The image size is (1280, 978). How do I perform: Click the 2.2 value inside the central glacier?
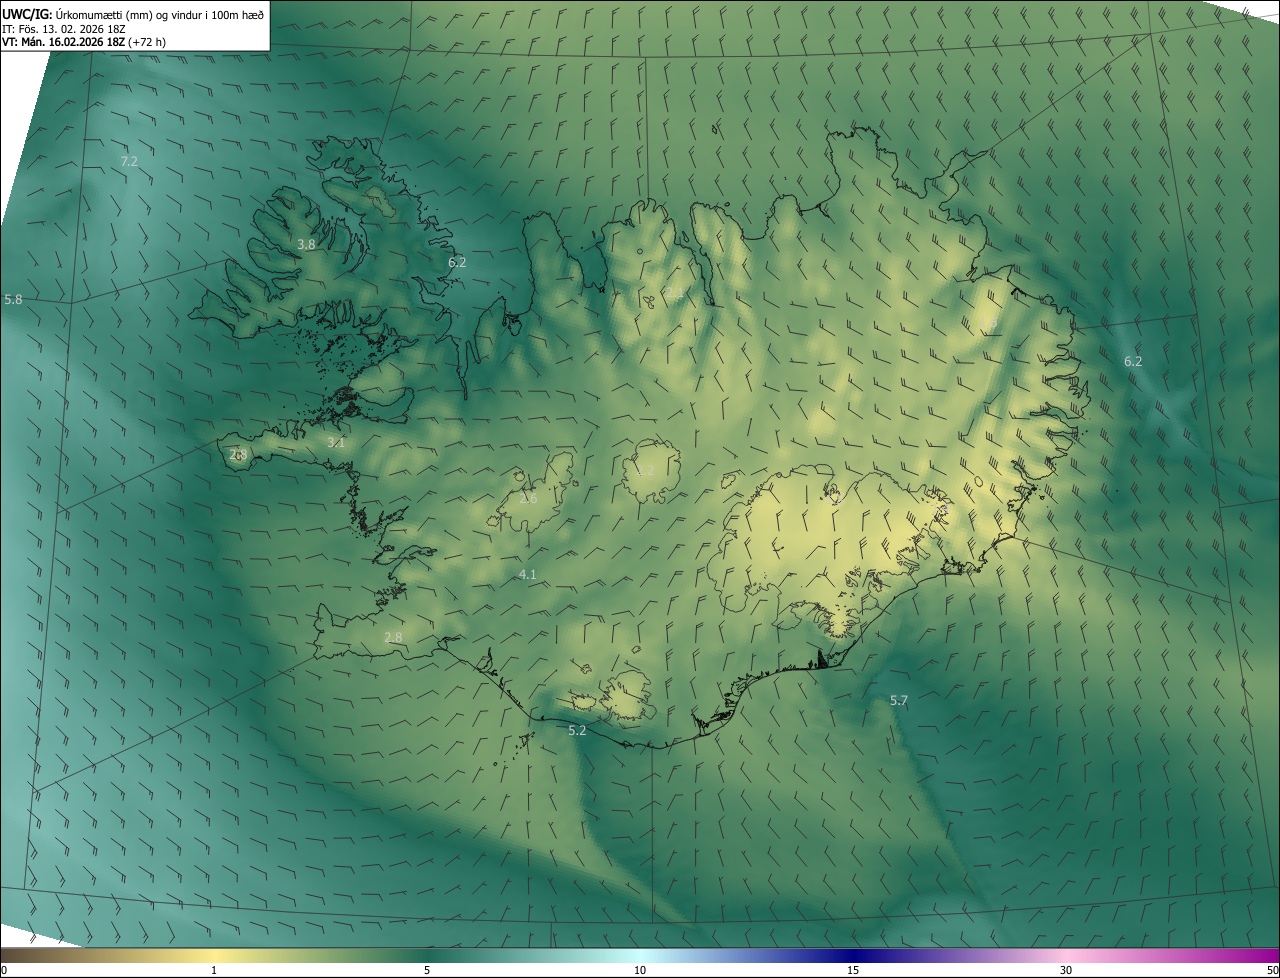[646, 471]
